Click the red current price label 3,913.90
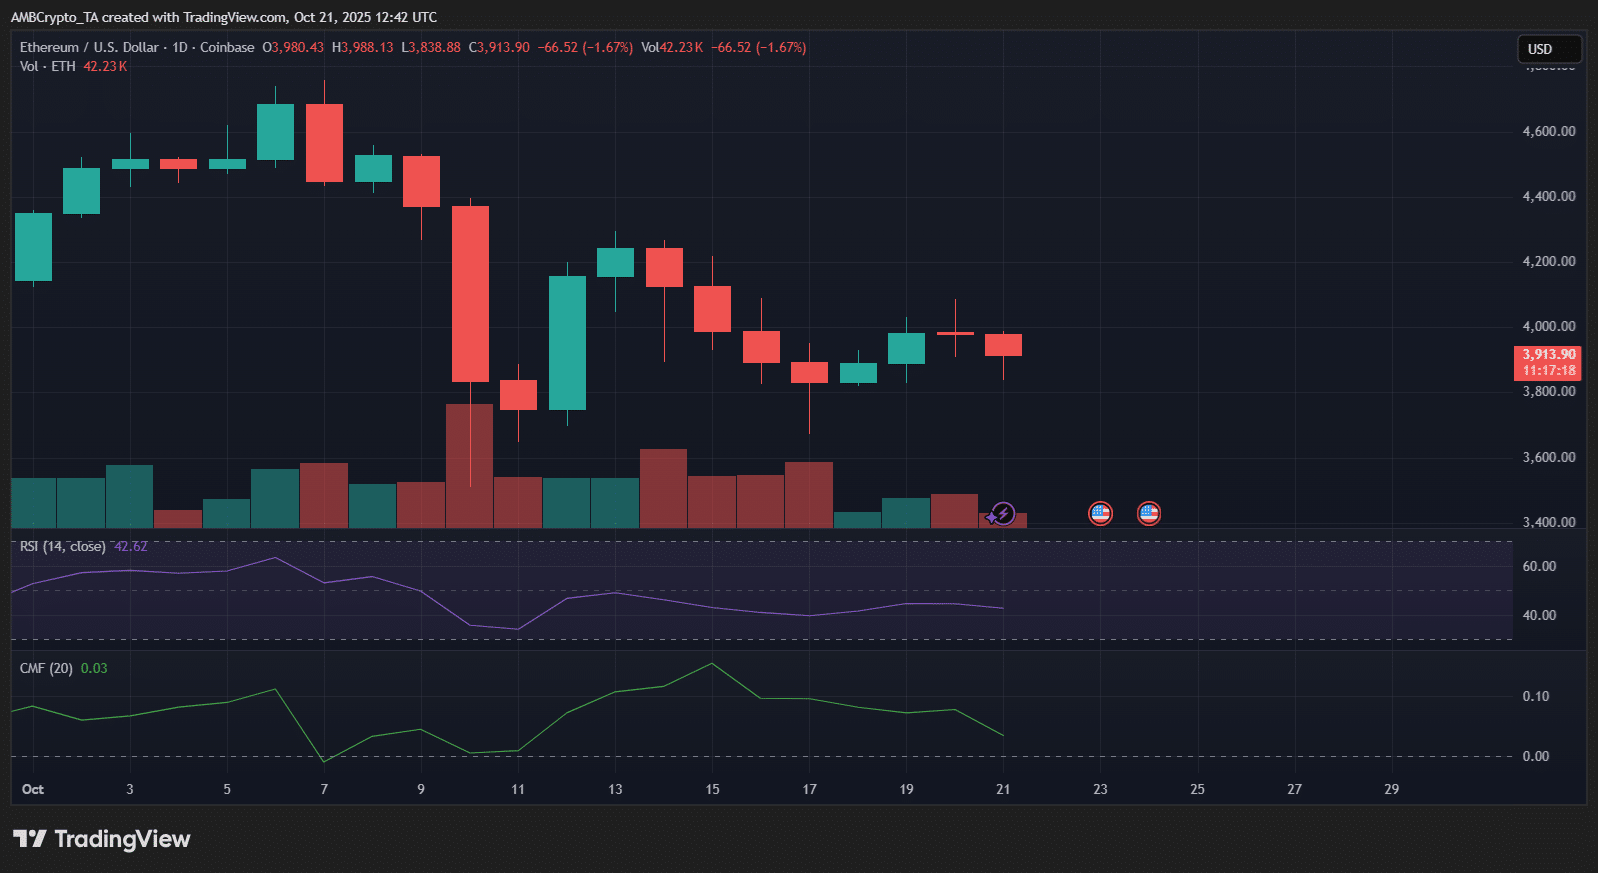The height and width of the screenshot is (873, 1598). point(1548,362)
